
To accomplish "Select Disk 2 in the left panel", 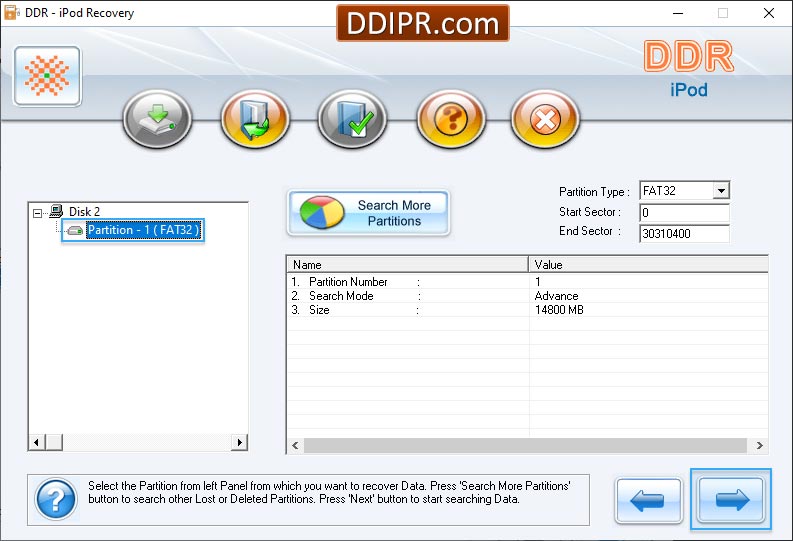I will click(x=84, y=211).
